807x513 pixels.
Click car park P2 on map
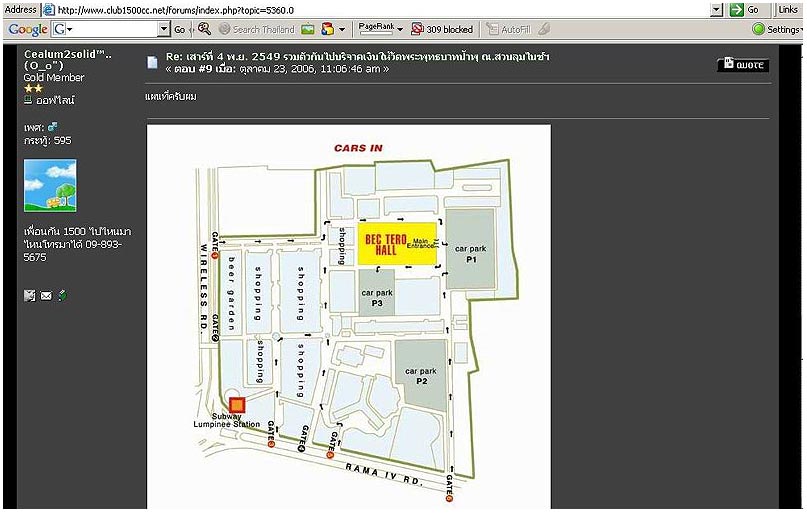[x=420, y=376]
